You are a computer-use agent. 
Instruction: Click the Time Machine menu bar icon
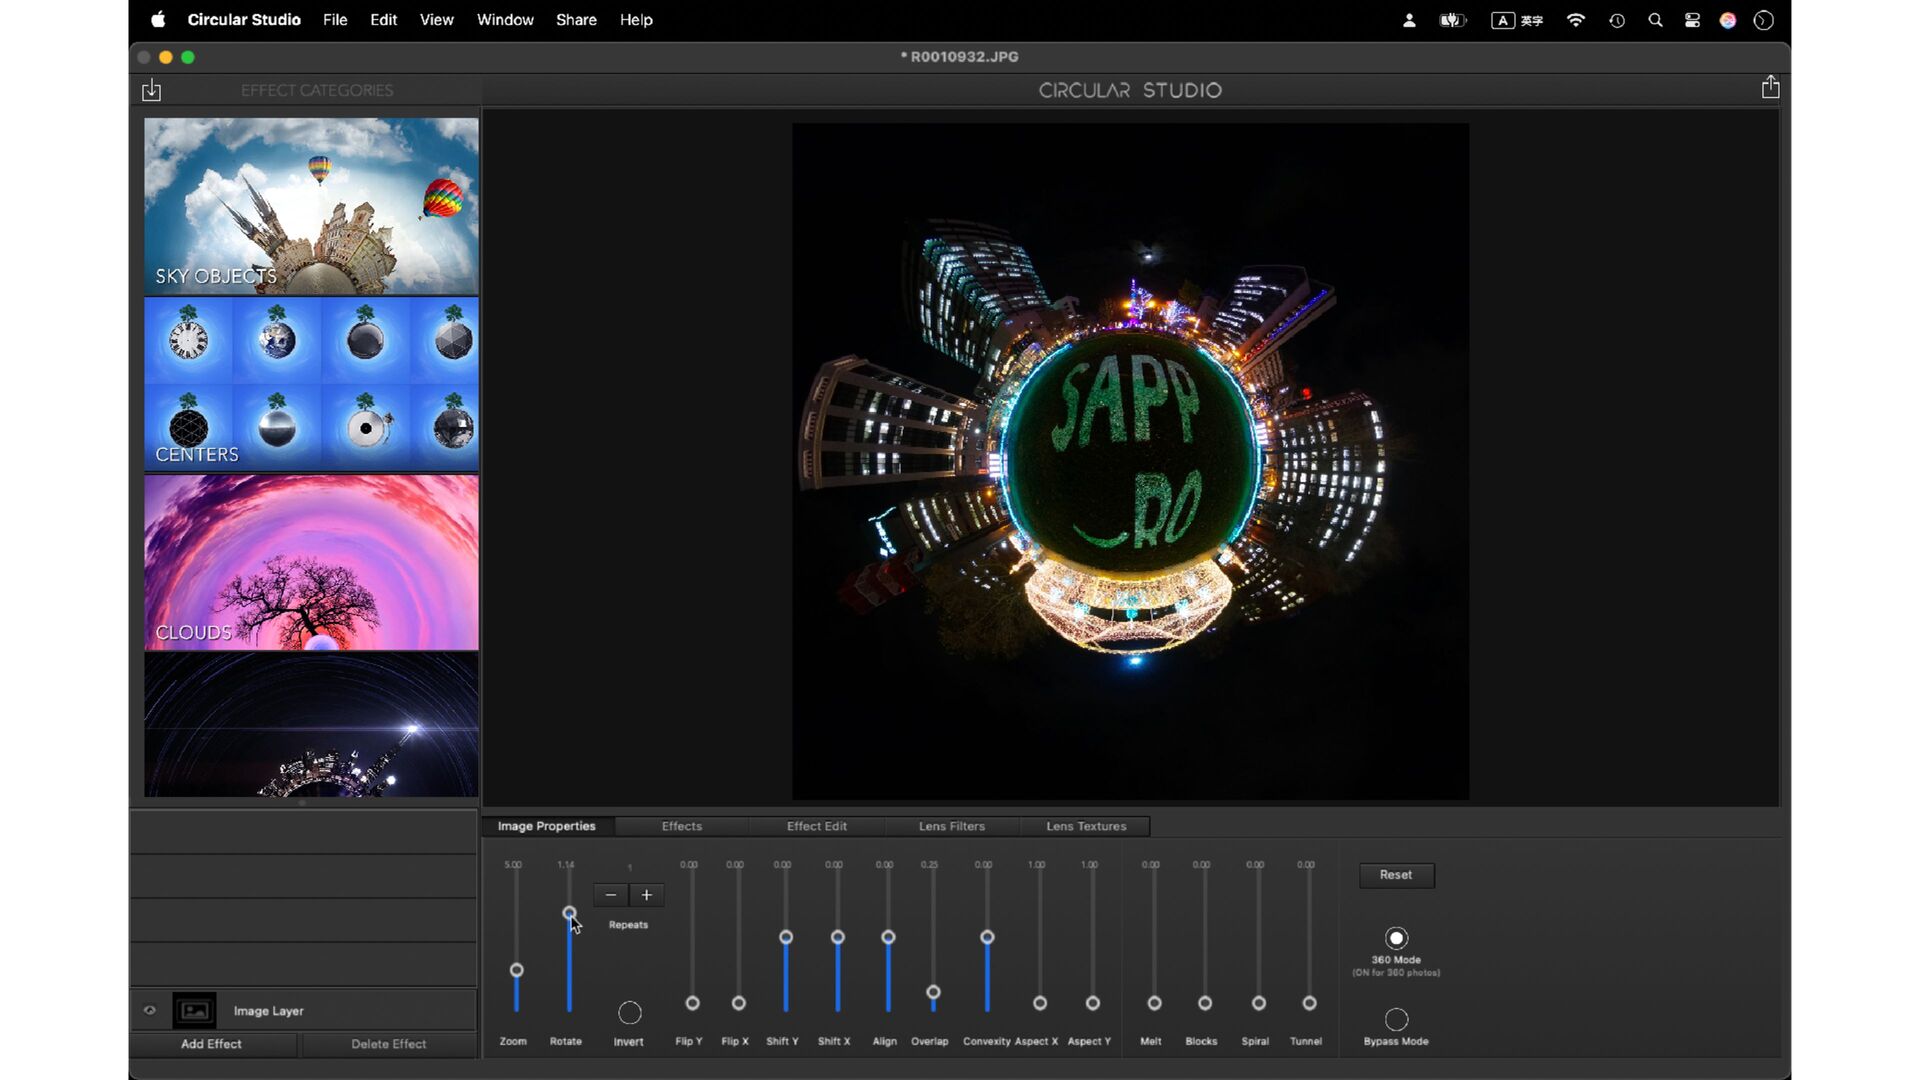[x=1617, y=20]
